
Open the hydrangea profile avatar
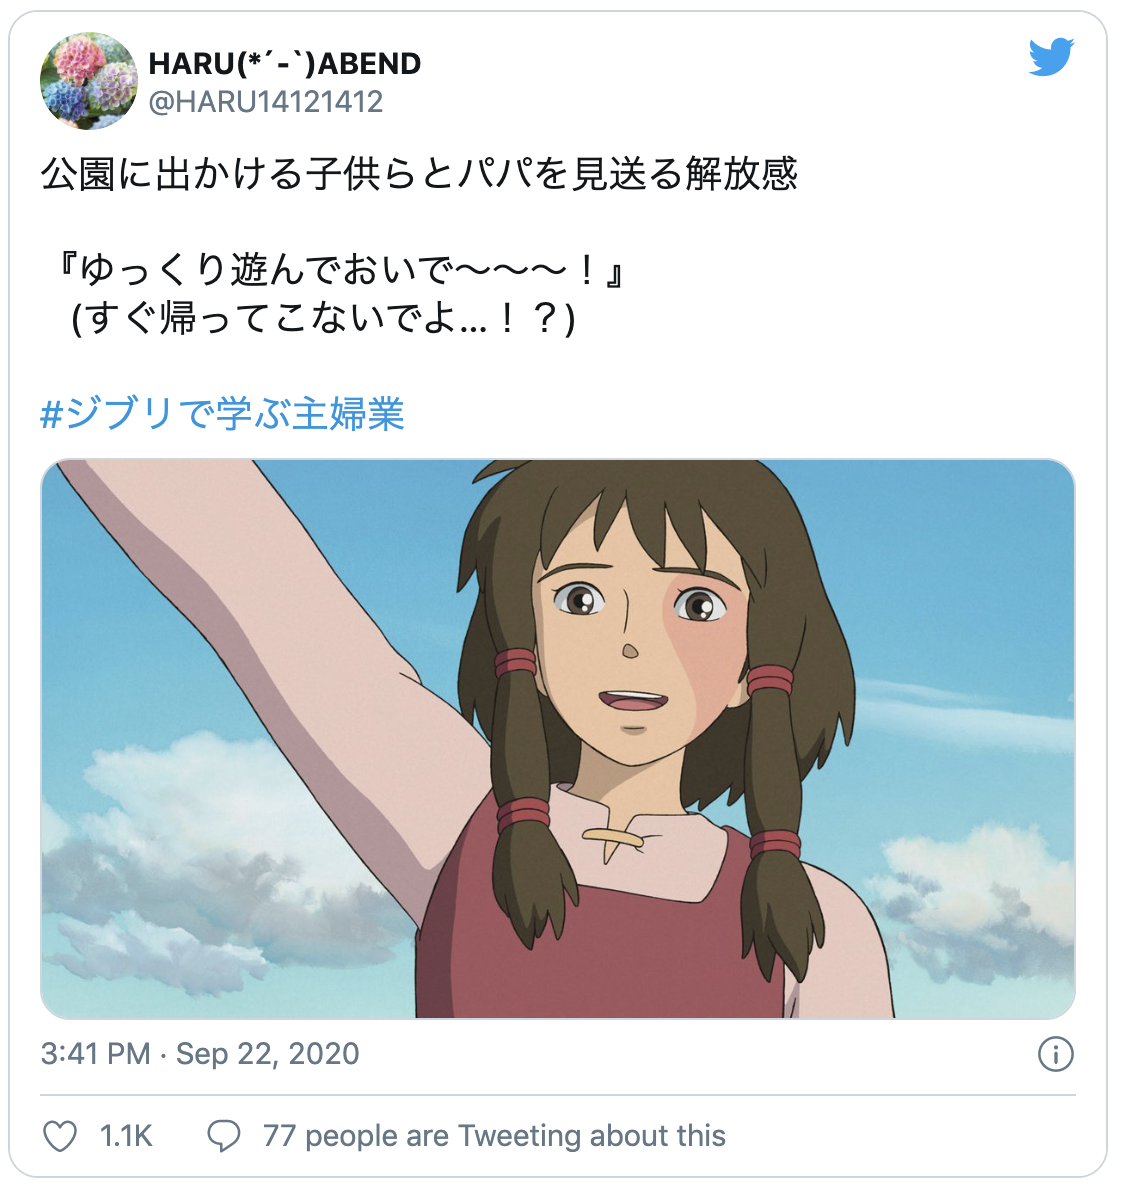(90, 81)
